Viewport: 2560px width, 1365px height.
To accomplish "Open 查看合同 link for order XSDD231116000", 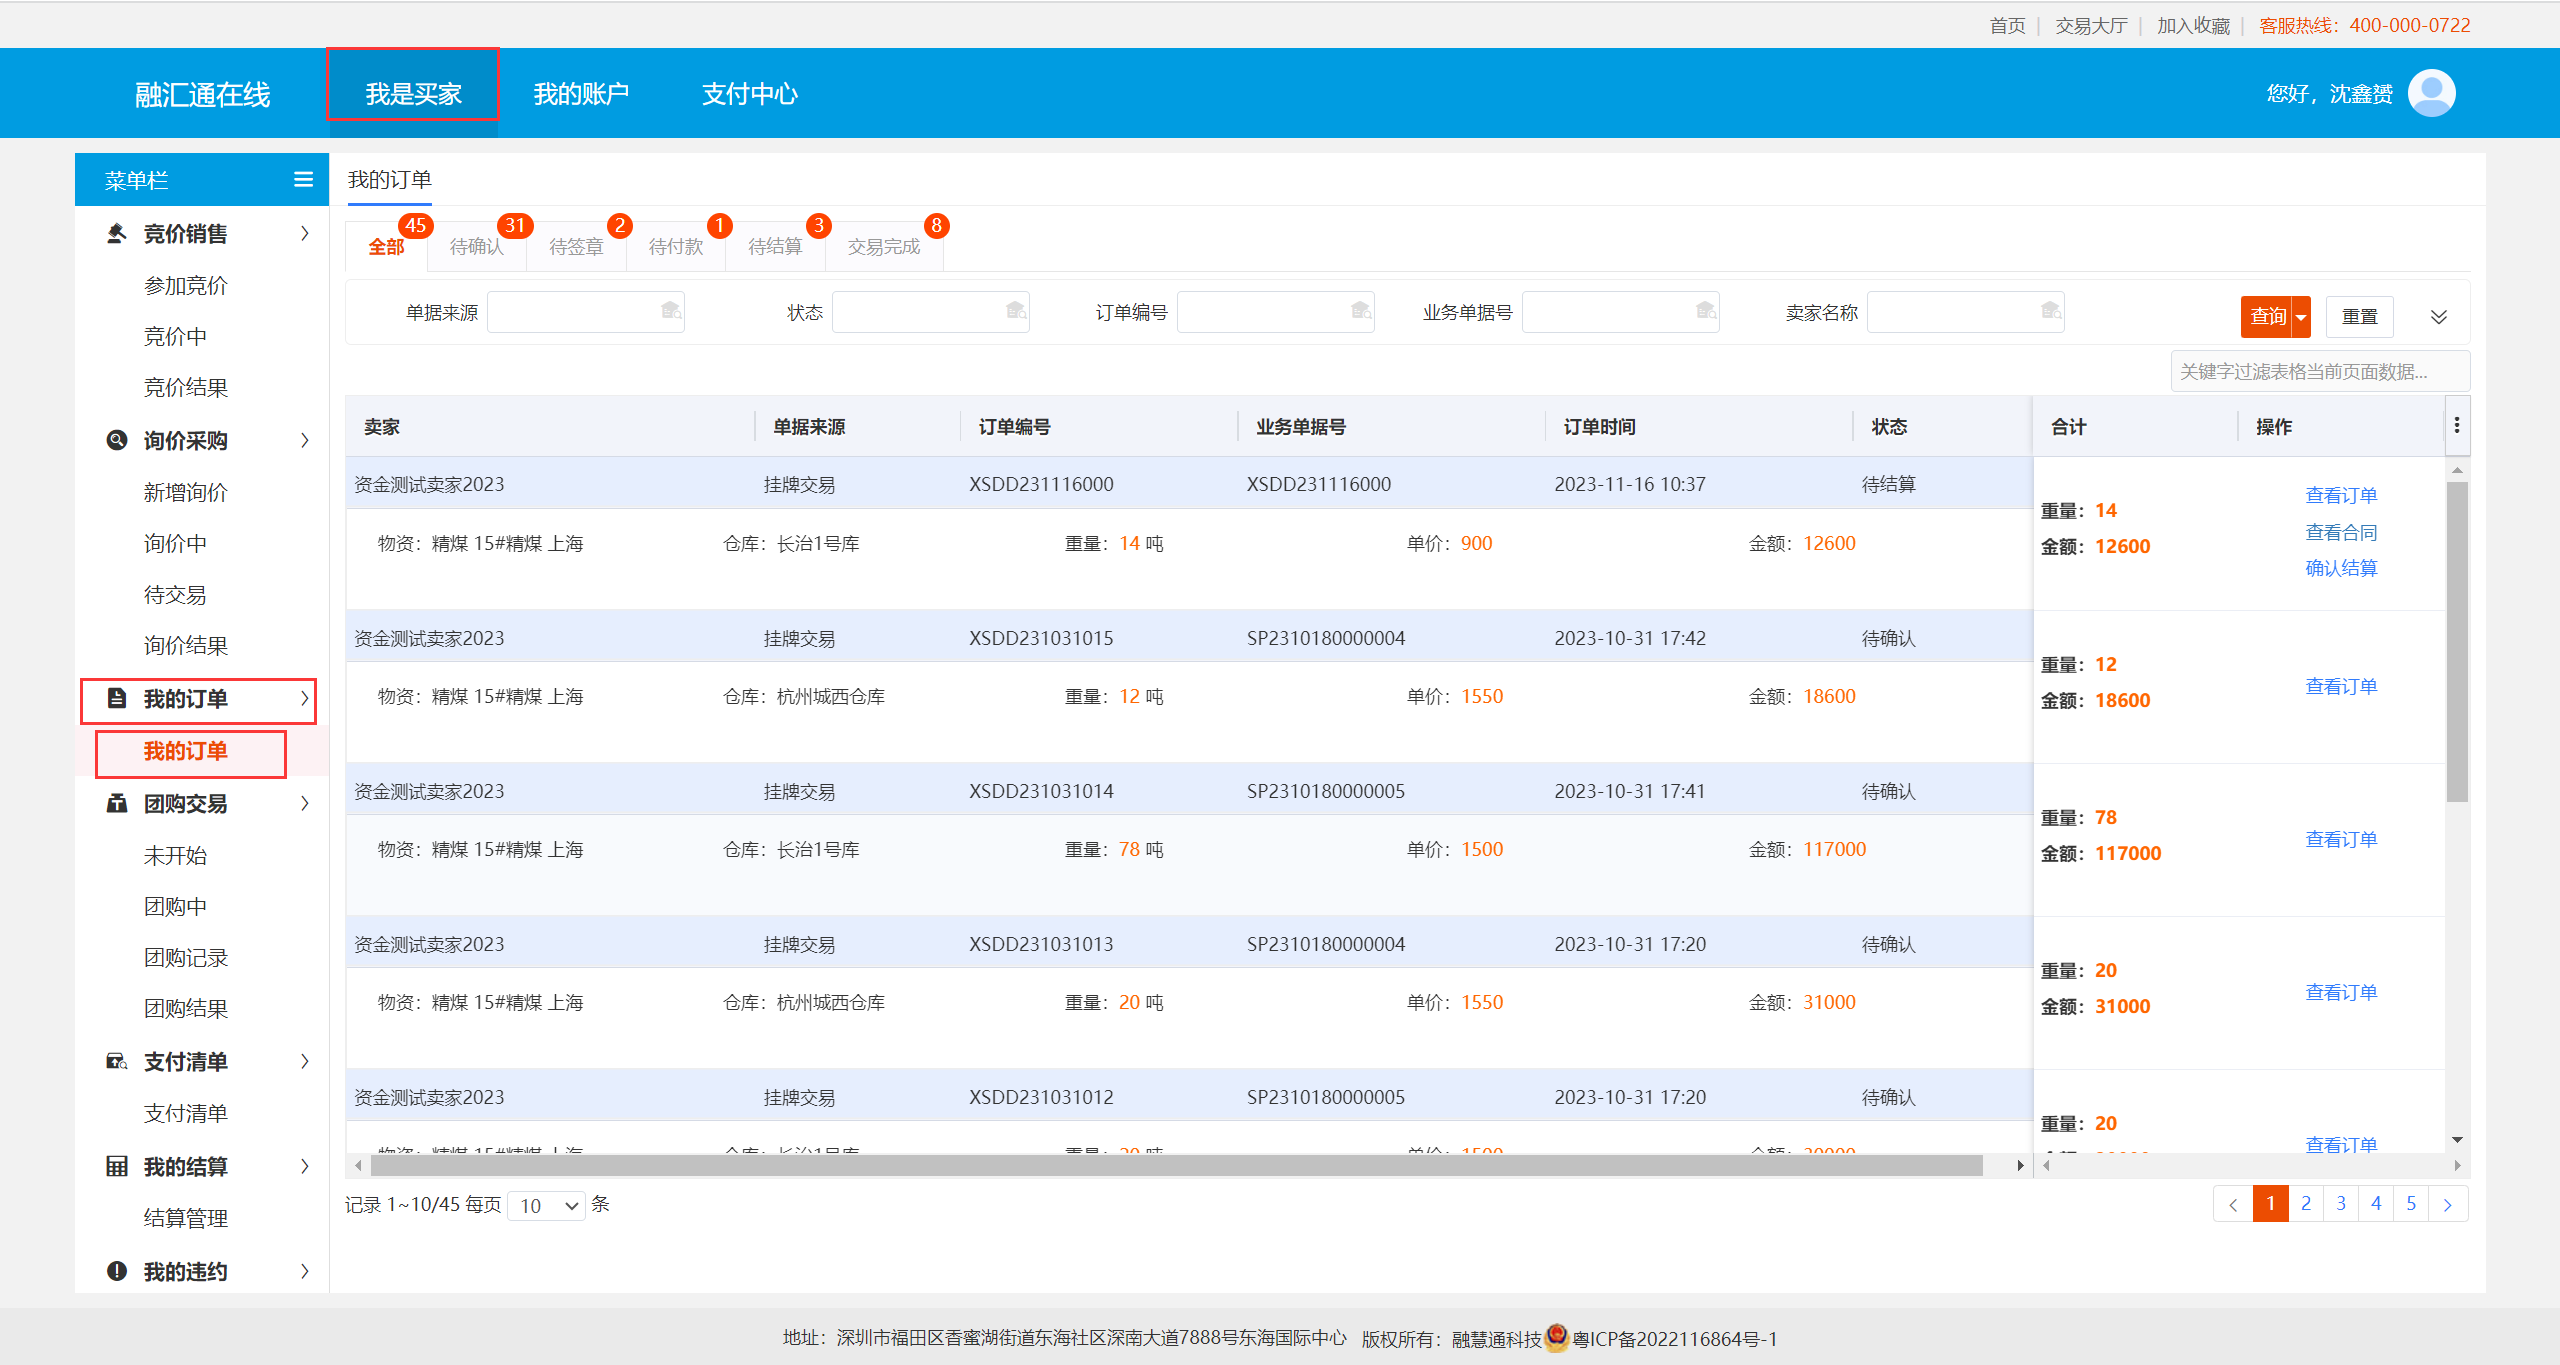I will coord(2341,532).
